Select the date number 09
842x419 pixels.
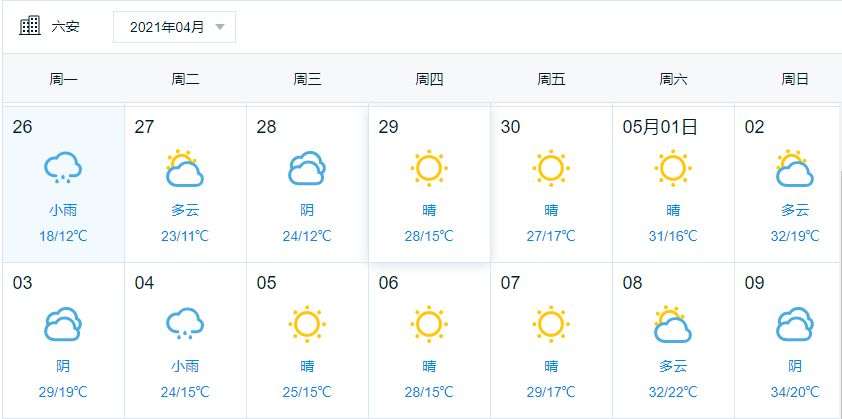[754, 283]
